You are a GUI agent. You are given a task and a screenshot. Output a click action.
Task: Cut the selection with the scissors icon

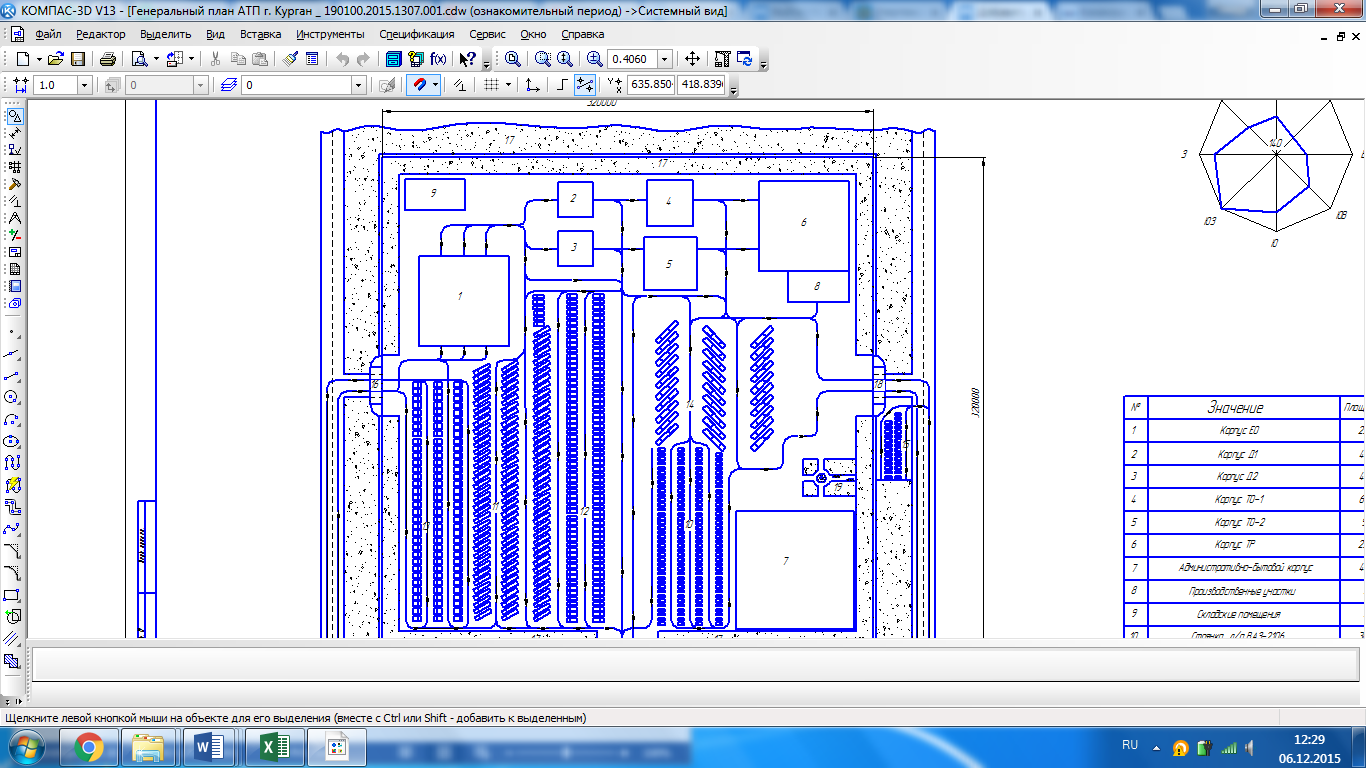(x=214, y=59)
